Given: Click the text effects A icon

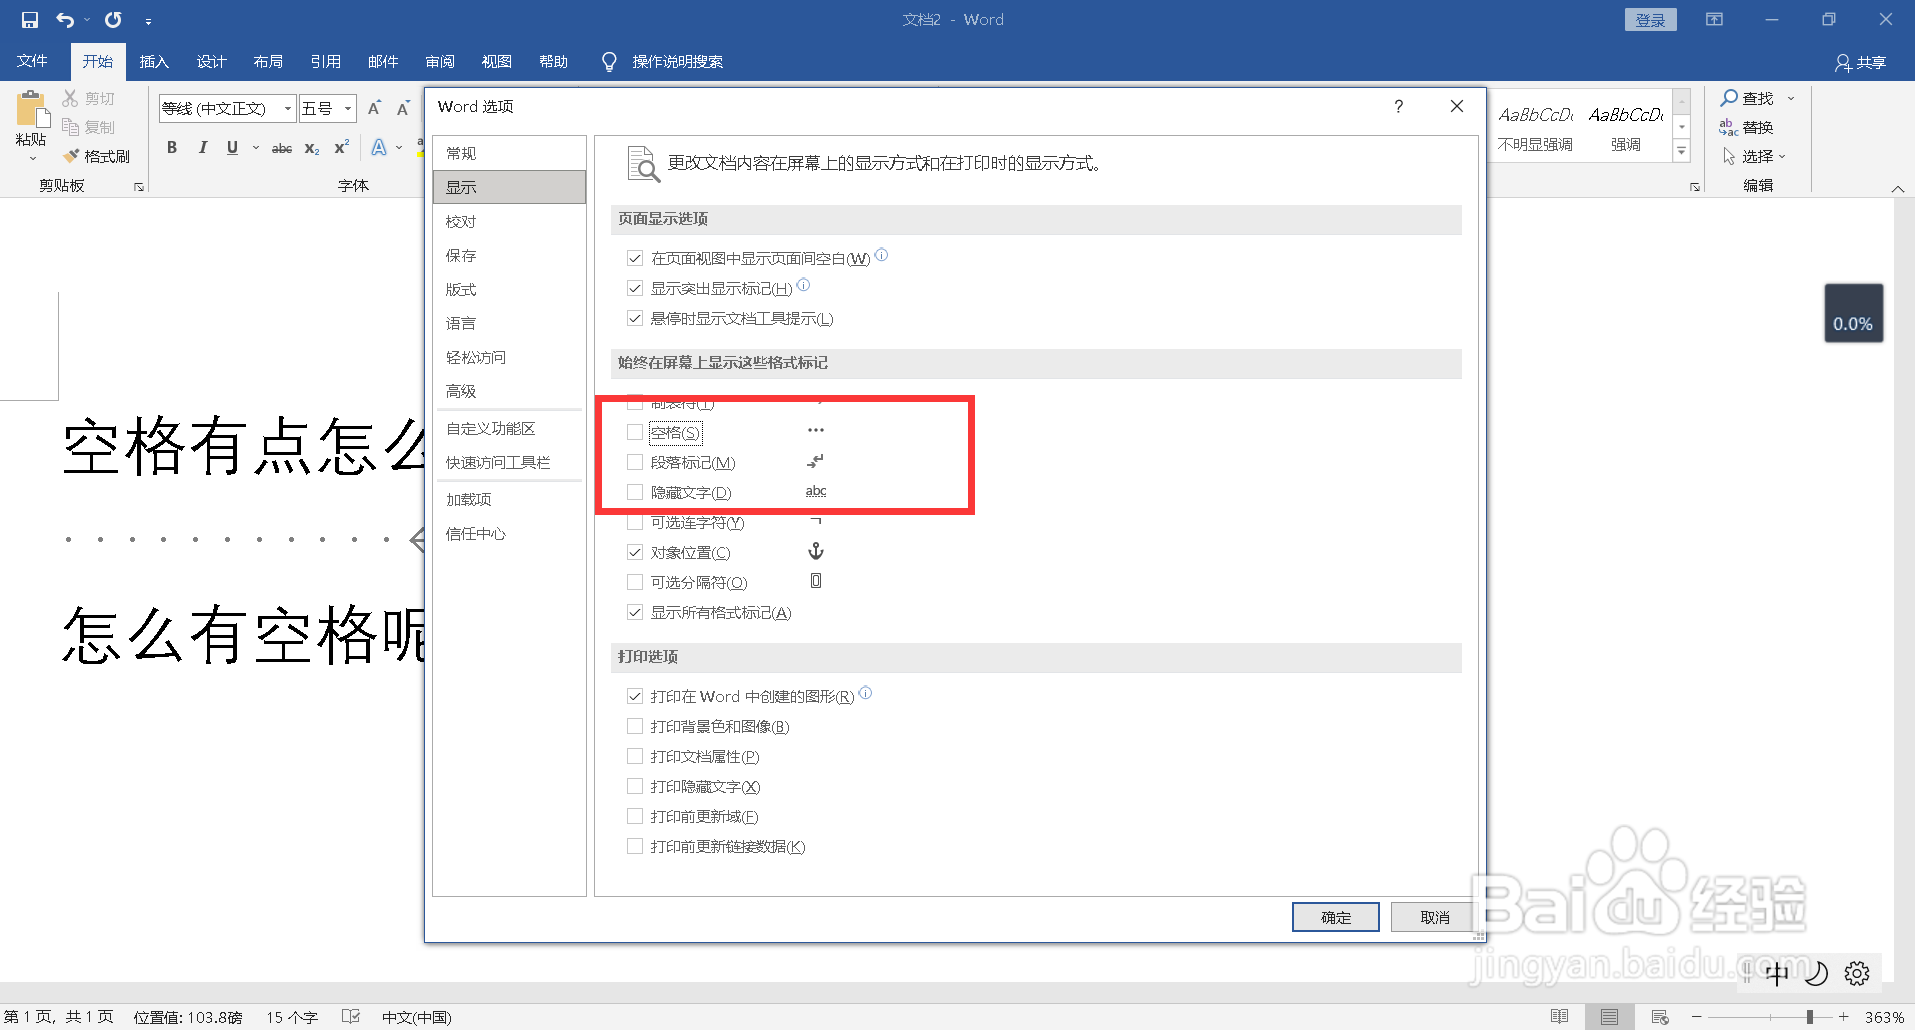Looking at the screenshot, I should tap(379, 147).
